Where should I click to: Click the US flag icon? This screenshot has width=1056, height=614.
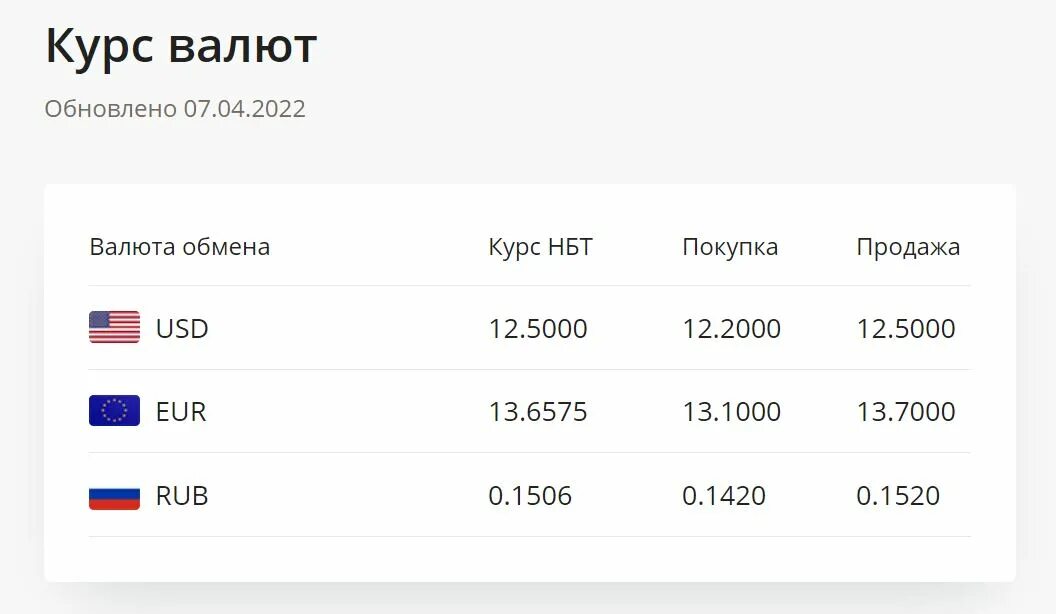pyautogui.click(x=114, y=328)
